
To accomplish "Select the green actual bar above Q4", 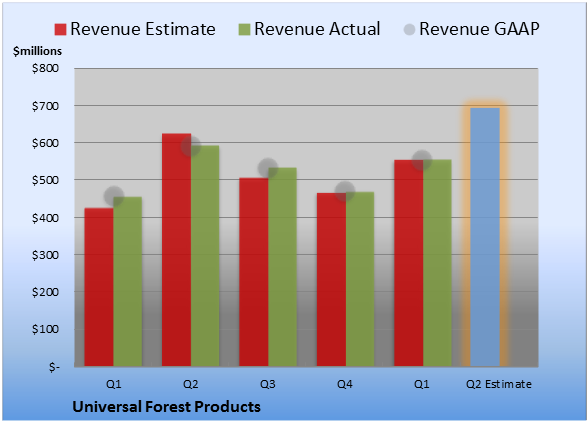I will [x=360, y=279].
